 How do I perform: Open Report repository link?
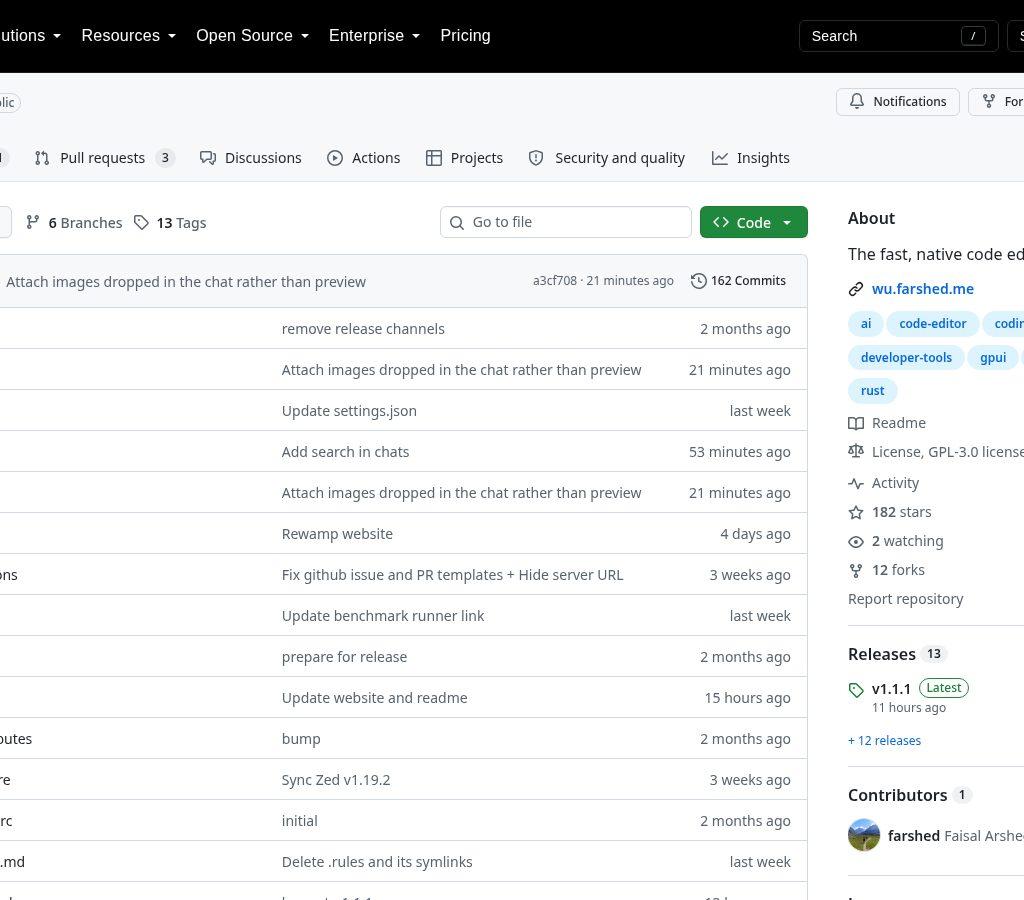[905, 599]
